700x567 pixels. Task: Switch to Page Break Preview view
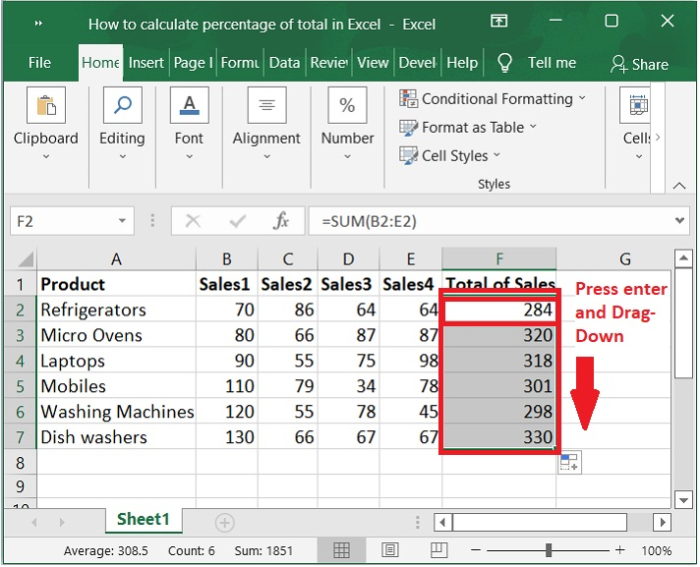point(437,550)
